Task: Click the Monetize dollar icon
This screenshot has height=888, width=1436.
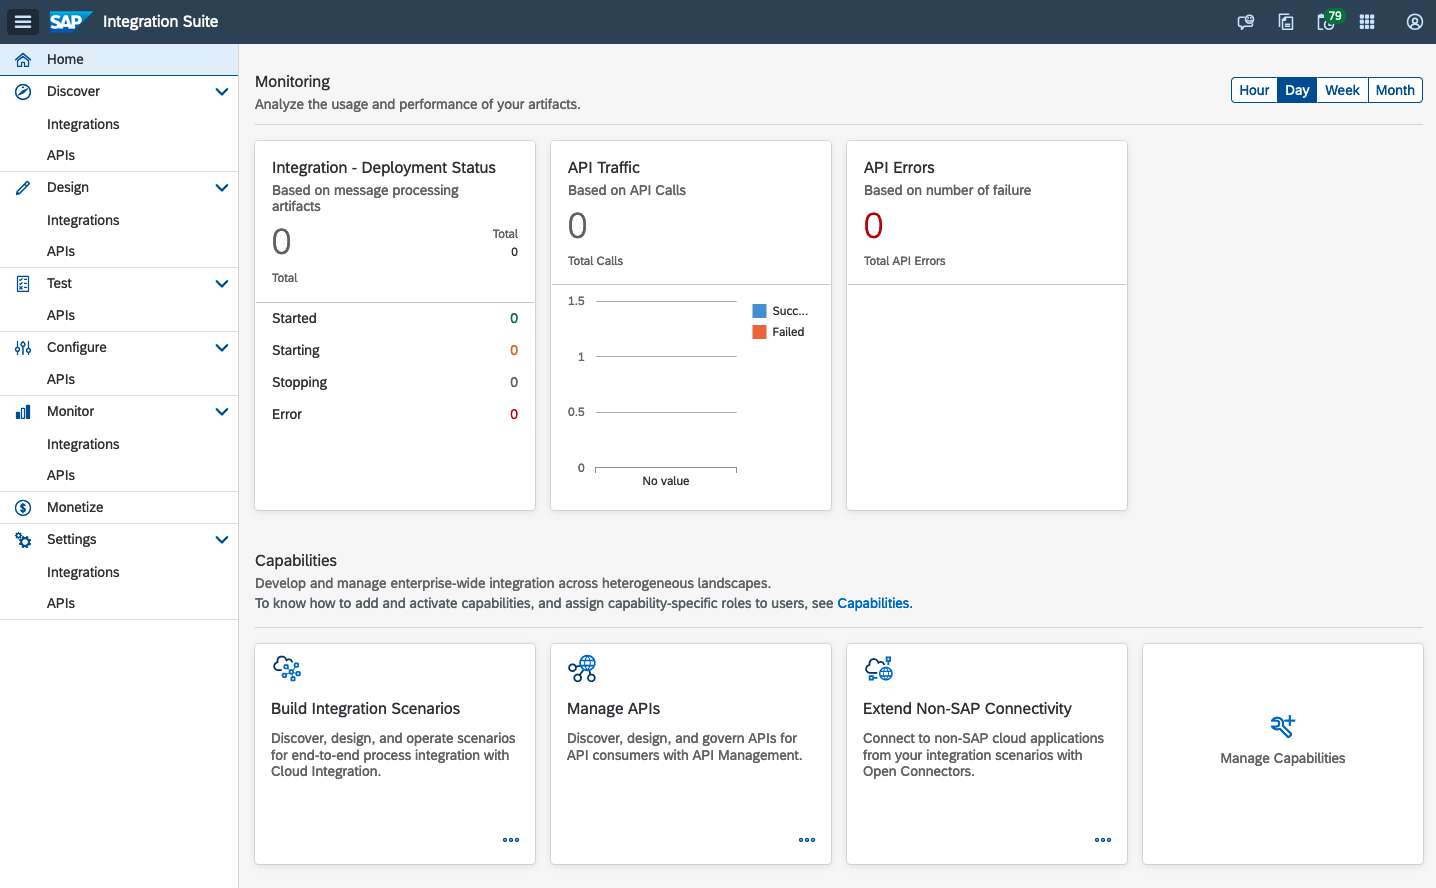Action: [x=23, y=507]
